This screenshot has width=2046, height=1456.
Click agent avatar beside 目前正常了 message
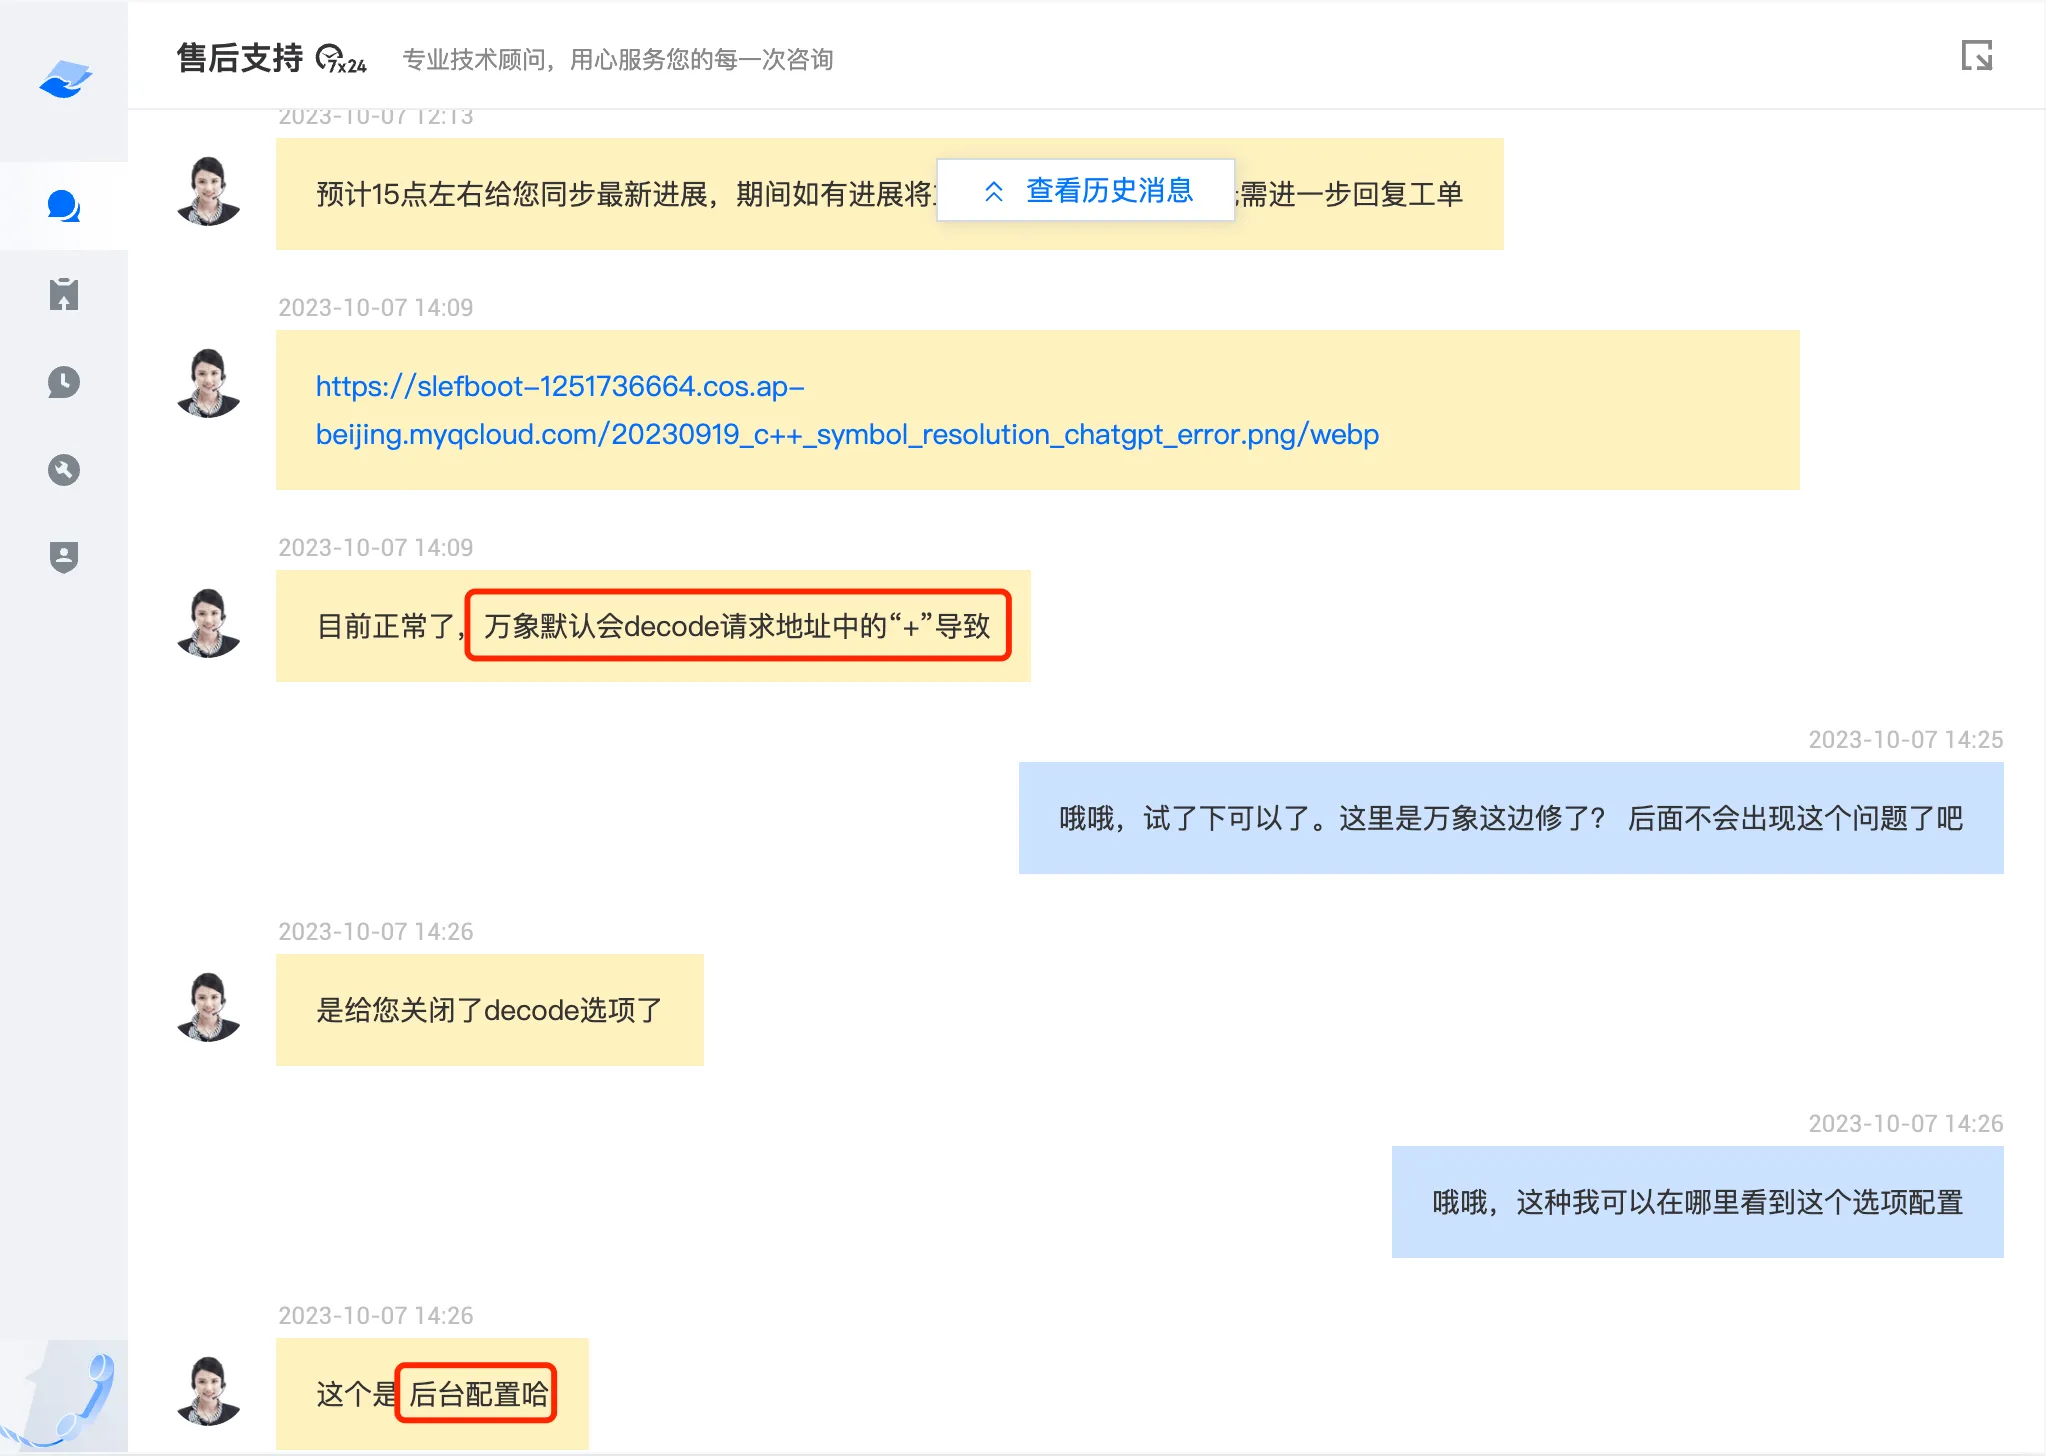209,623
